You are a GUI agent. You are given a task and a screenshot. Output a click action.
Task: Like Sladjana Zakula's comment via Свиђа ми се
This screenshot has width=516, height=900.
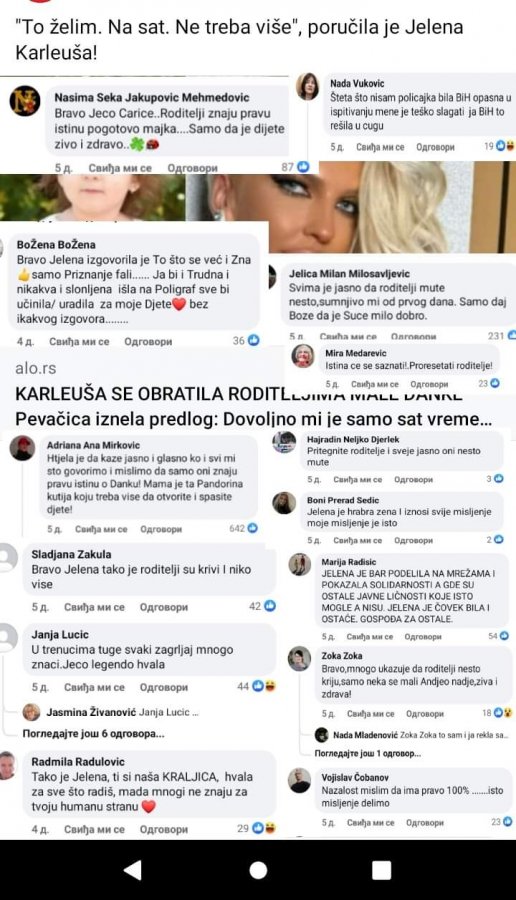tap(94, 607)
